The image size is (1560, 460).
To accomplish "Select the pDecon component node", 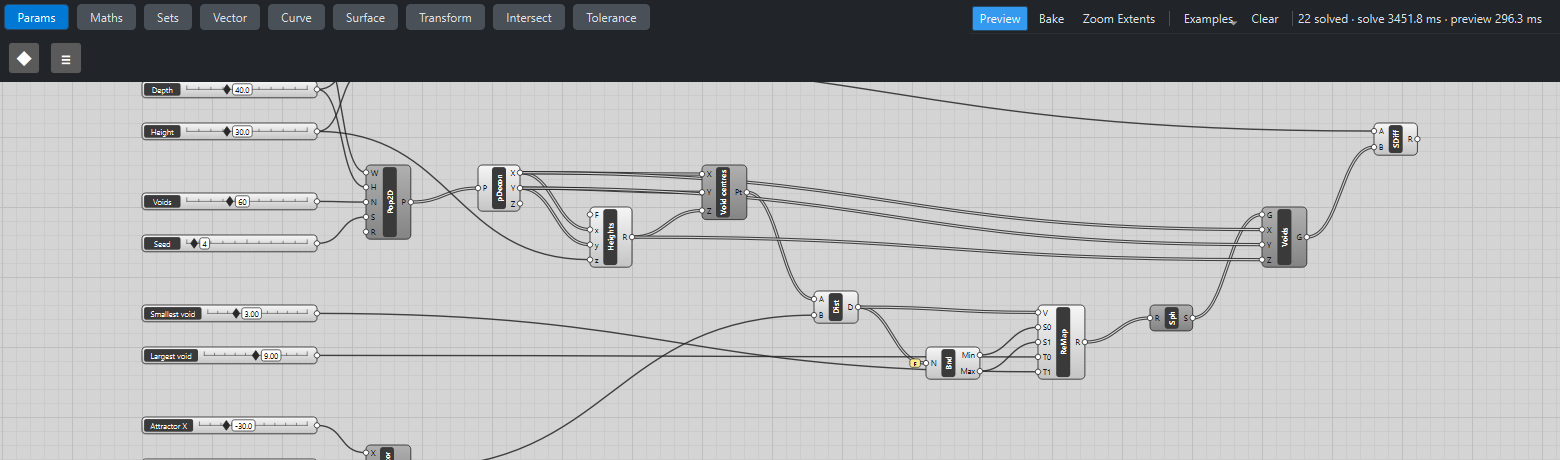I will point(500,188).
